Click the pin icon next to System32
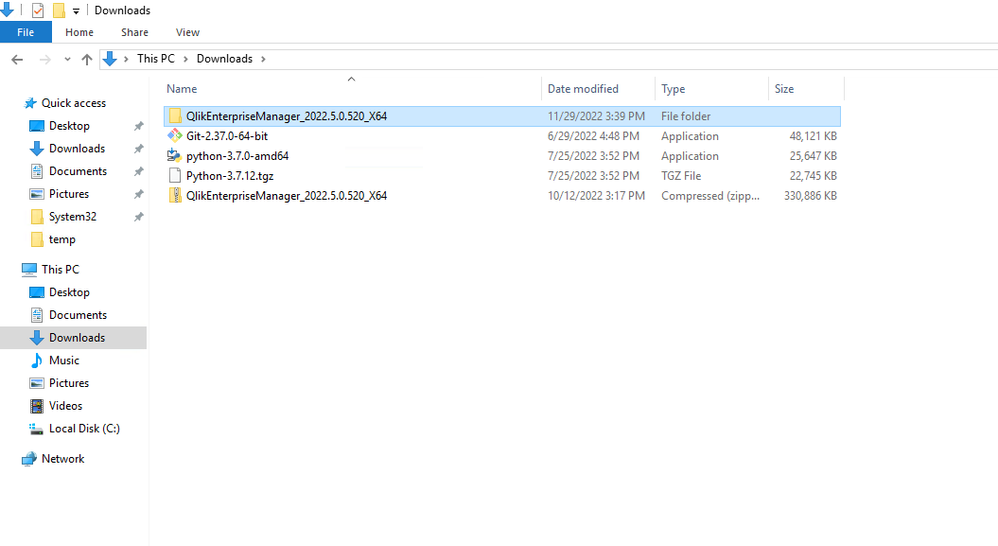This screenshot has height=546, width=998. point(138,217)
